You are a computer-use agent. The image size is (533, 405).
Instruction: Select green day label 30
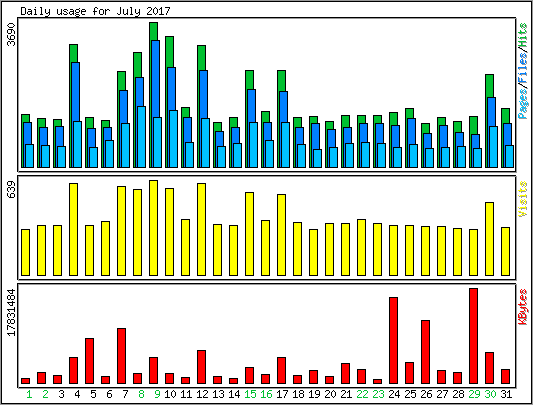[490, 394]
